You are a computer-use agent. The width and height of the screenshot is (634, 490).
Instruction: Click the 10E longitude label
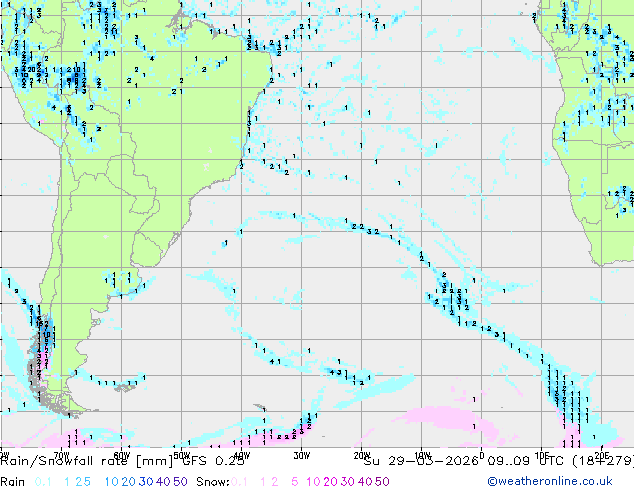pyautogui.click(x=542, y=455)
